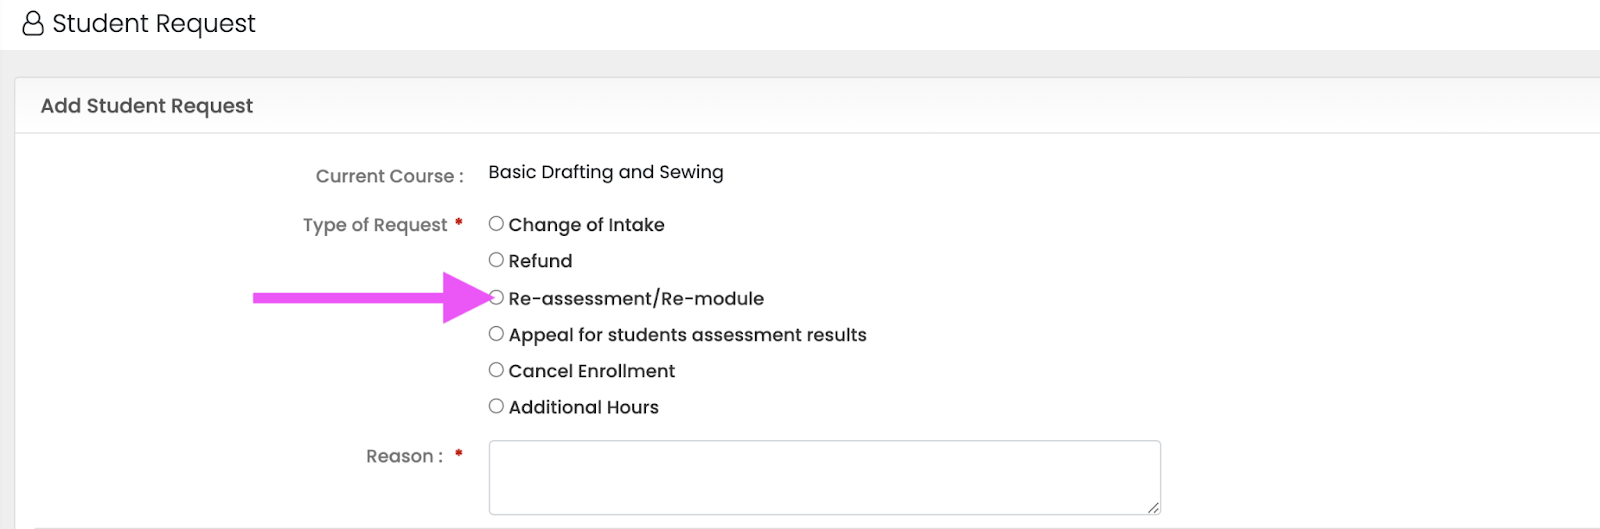Click the Re-assessment/Re-module label text

pyautogui.click(x=636, y=298)
